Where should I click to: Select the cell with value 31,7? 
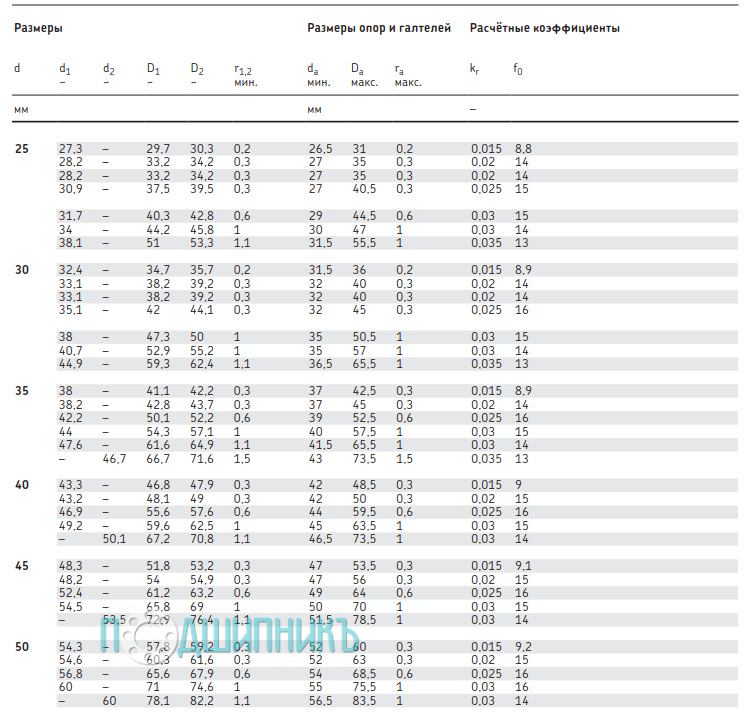click(70, 216)
